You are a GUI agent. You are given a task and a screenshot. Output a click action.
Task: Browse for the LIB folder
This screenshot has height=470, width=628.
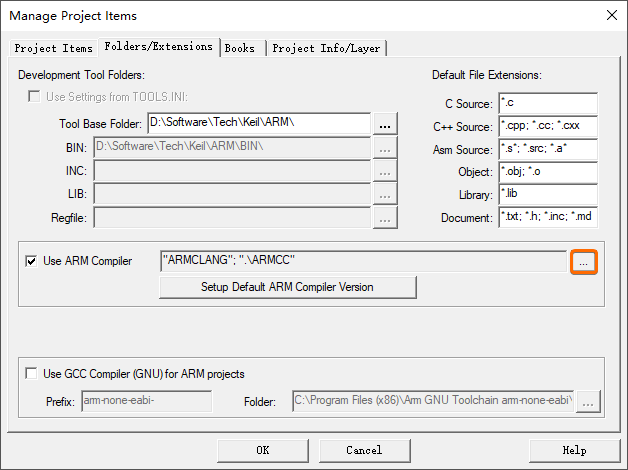tap(385, 194)
